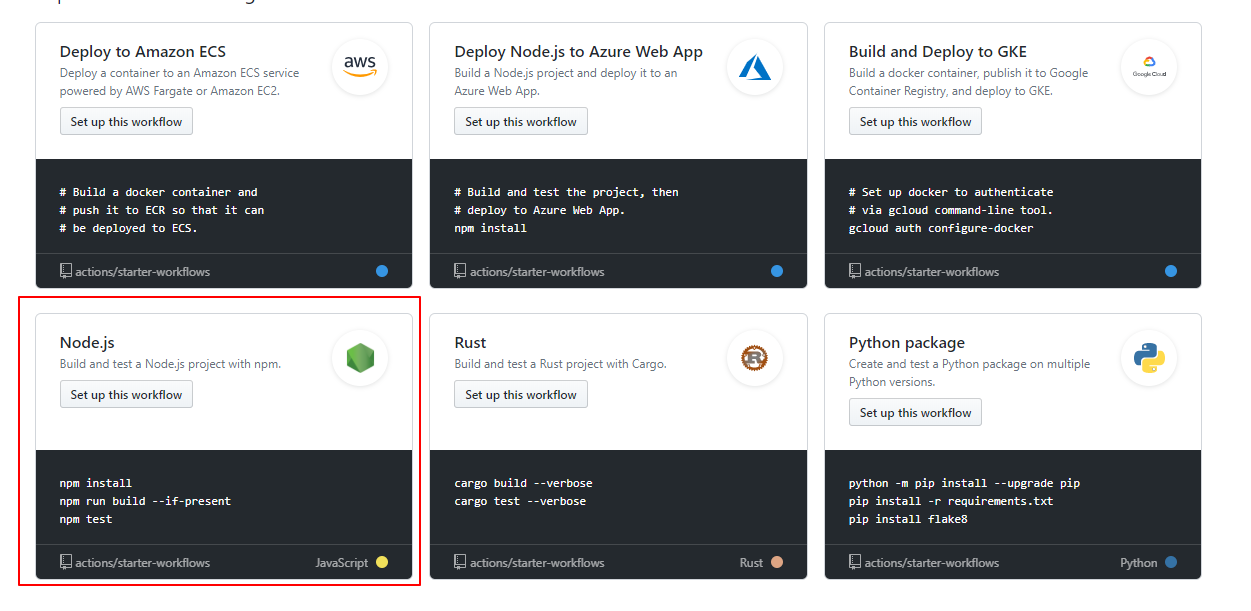Click the orange Rust language dot

pos(777,562)
